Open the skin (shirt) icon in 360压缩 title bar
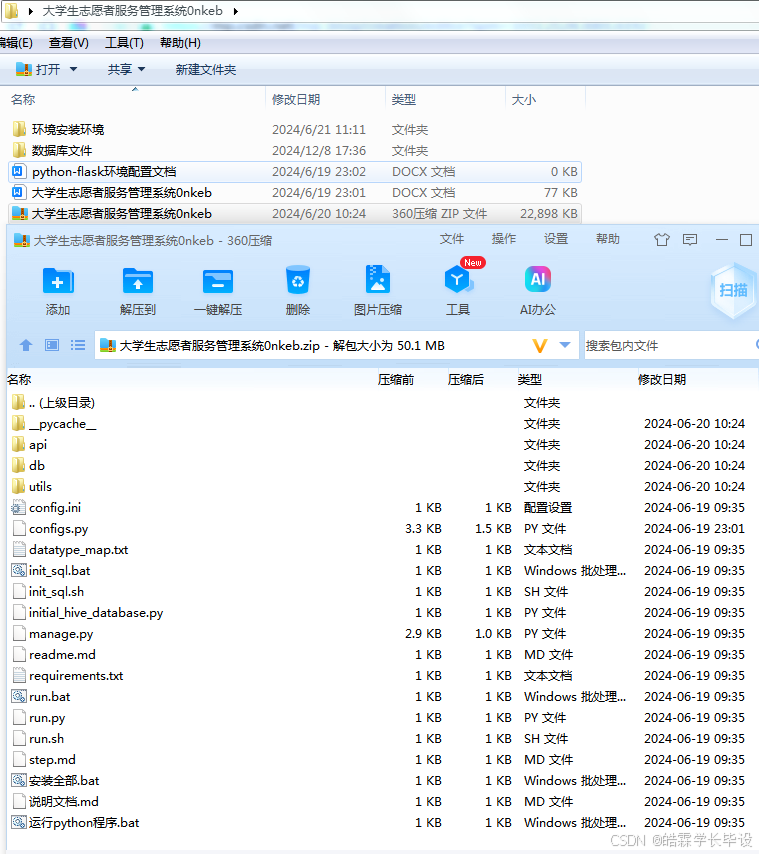The image size is (759, 854). point(662,240)
